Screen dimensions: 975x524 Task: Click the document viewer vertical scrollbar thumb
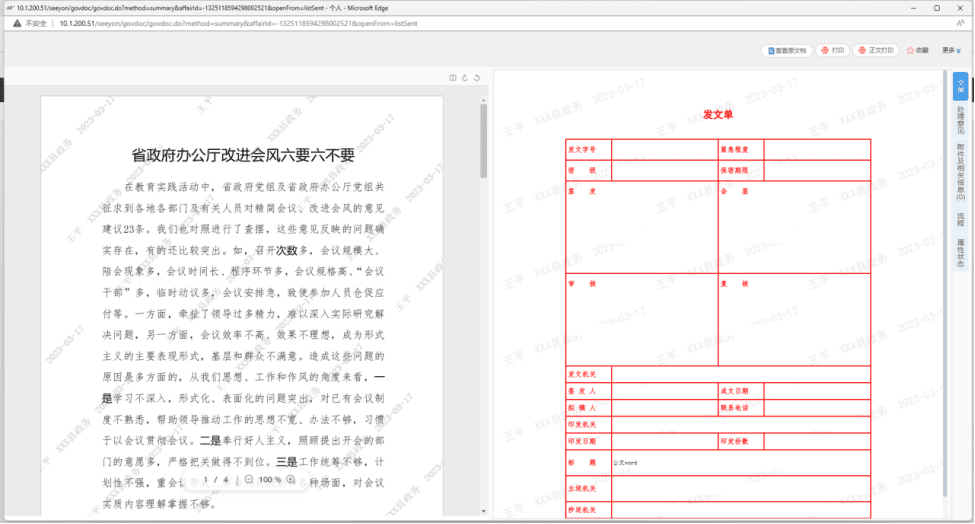(x=483, y=141)
